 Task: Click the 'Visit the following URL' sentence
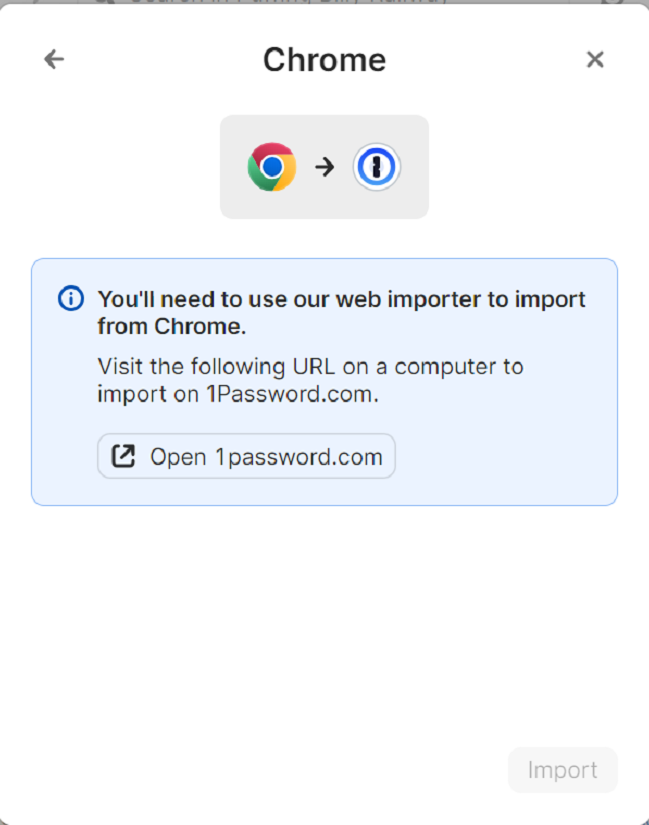tap(311, 380)
